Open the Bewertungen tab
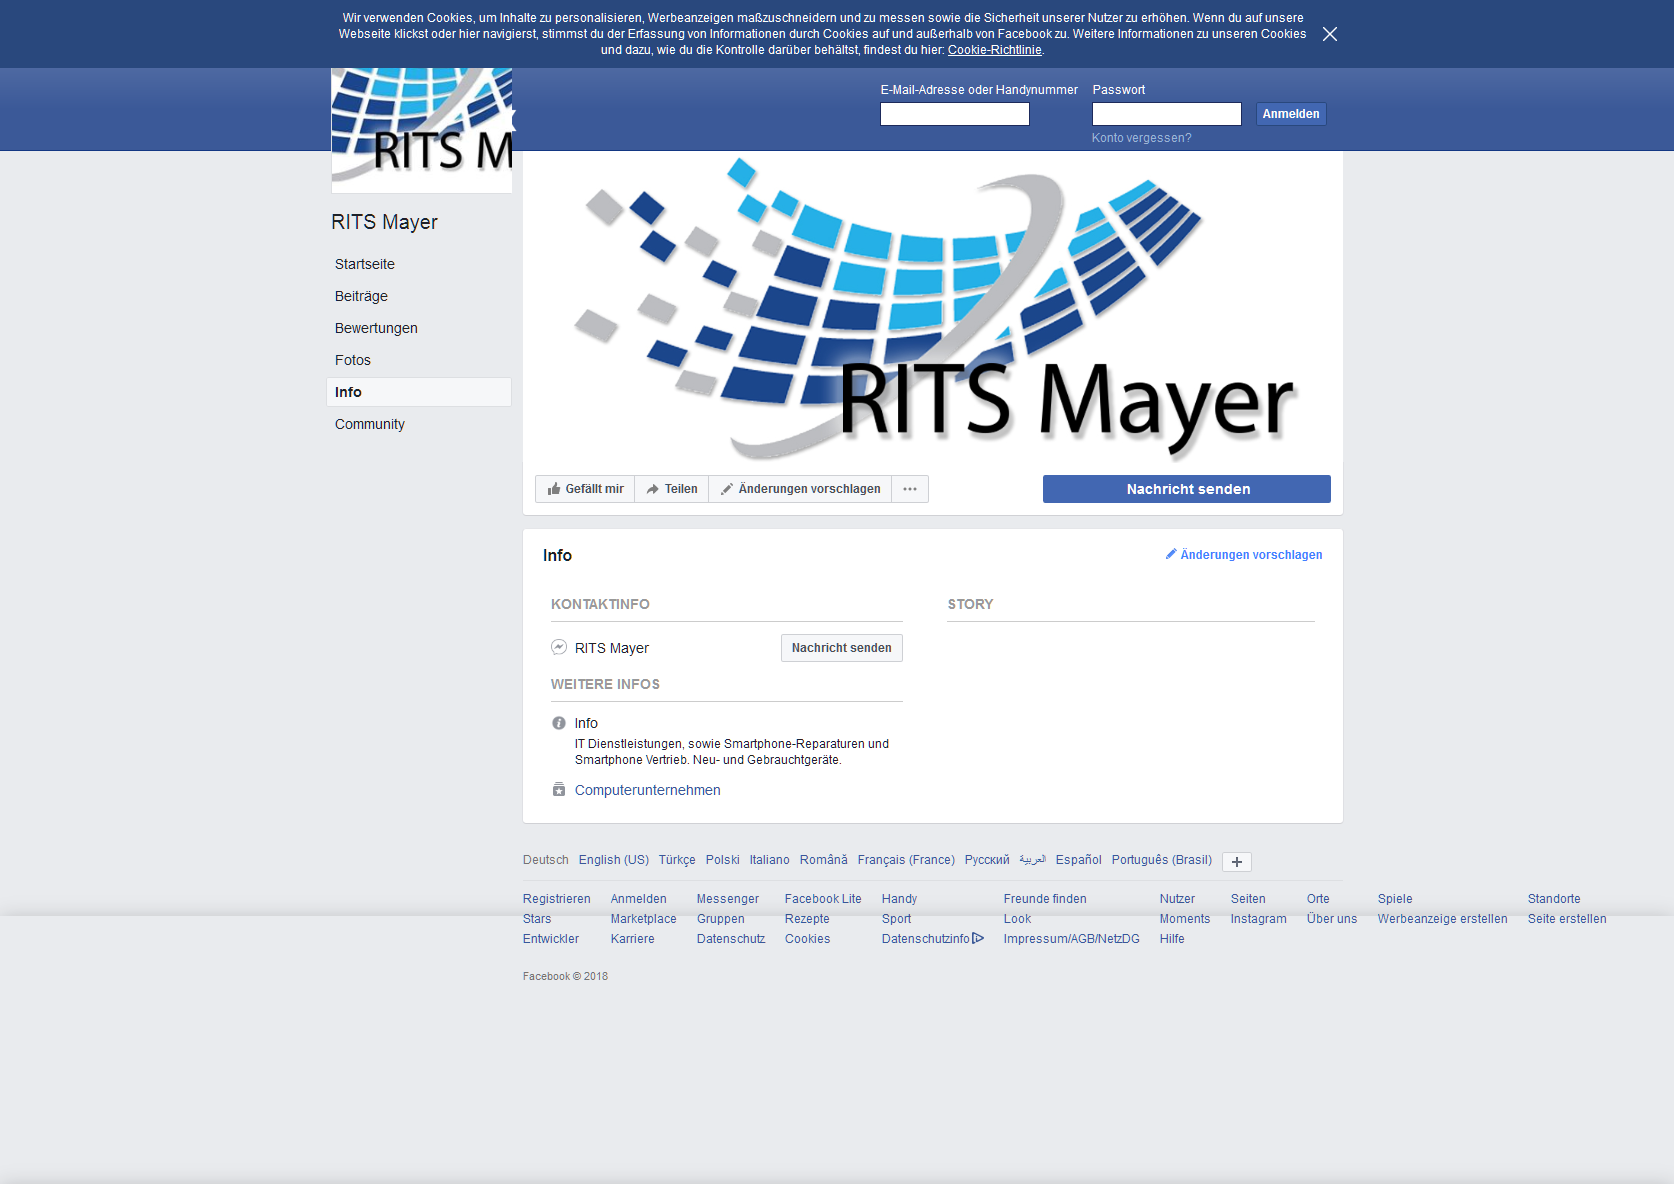 [376, 328]
